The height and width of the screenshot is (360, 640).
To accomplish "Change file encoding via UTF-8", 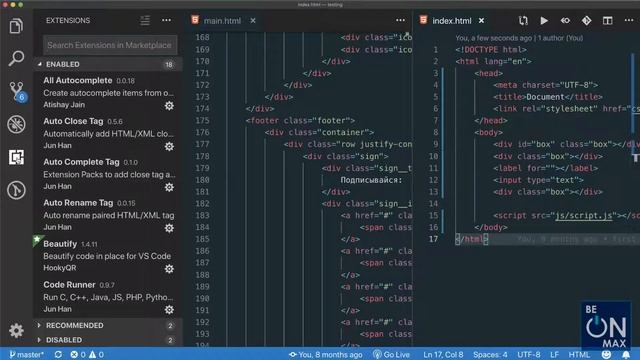I will point(529,354).
